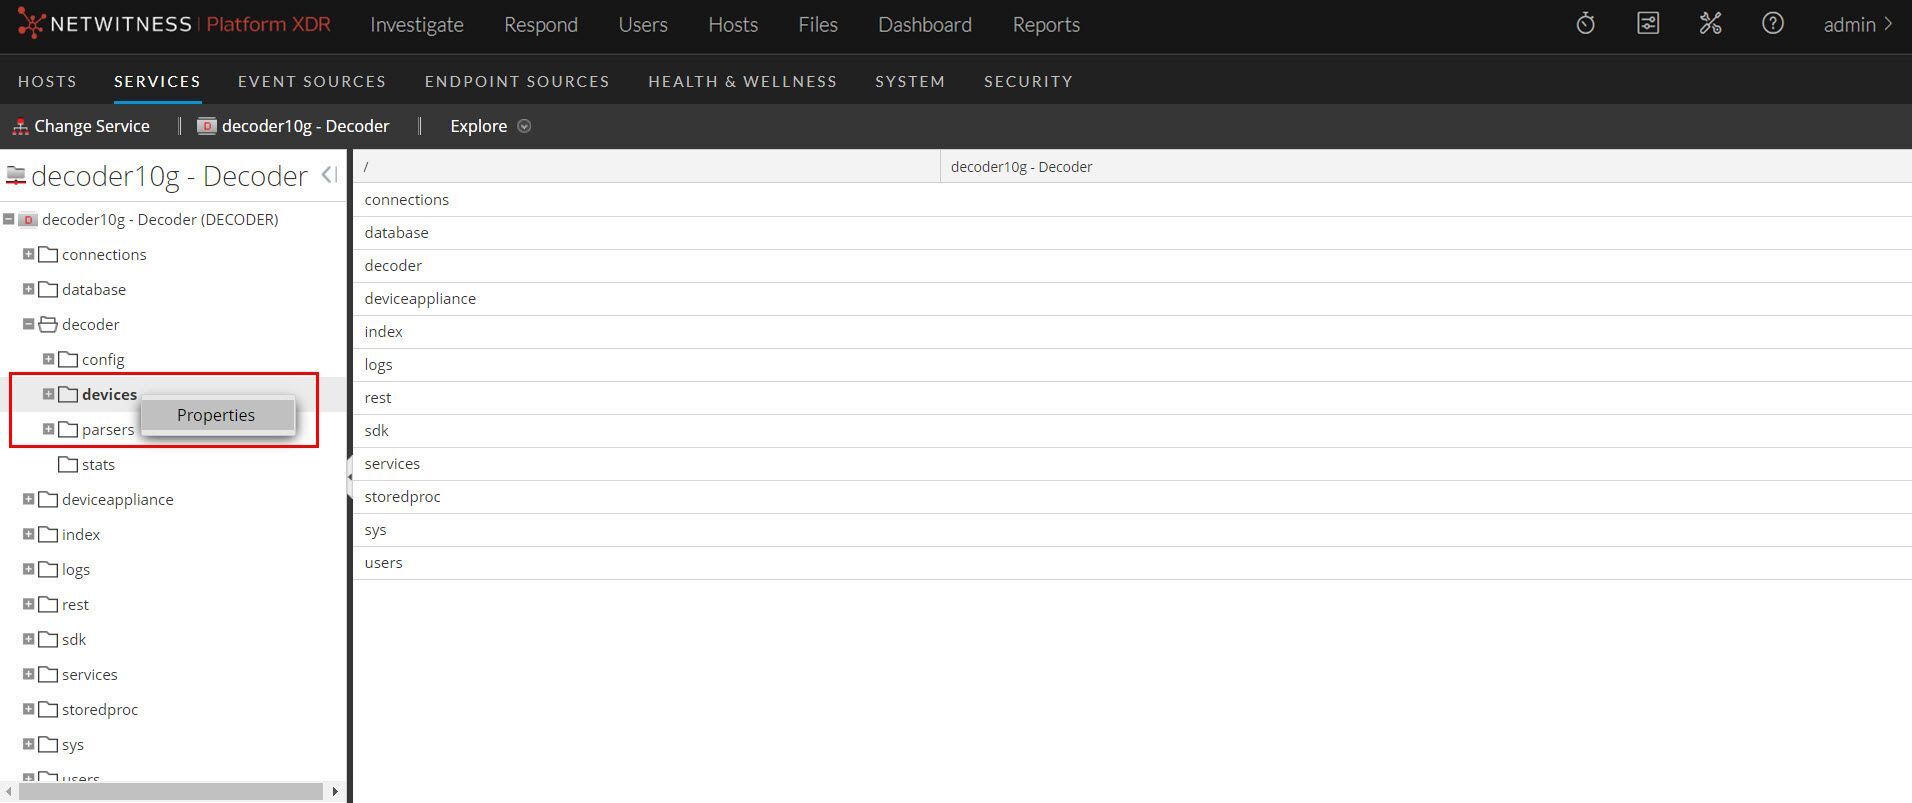The image size is (1912, 803).
Task: Collapse the tree panel with chevron icon
Action: 329,175
